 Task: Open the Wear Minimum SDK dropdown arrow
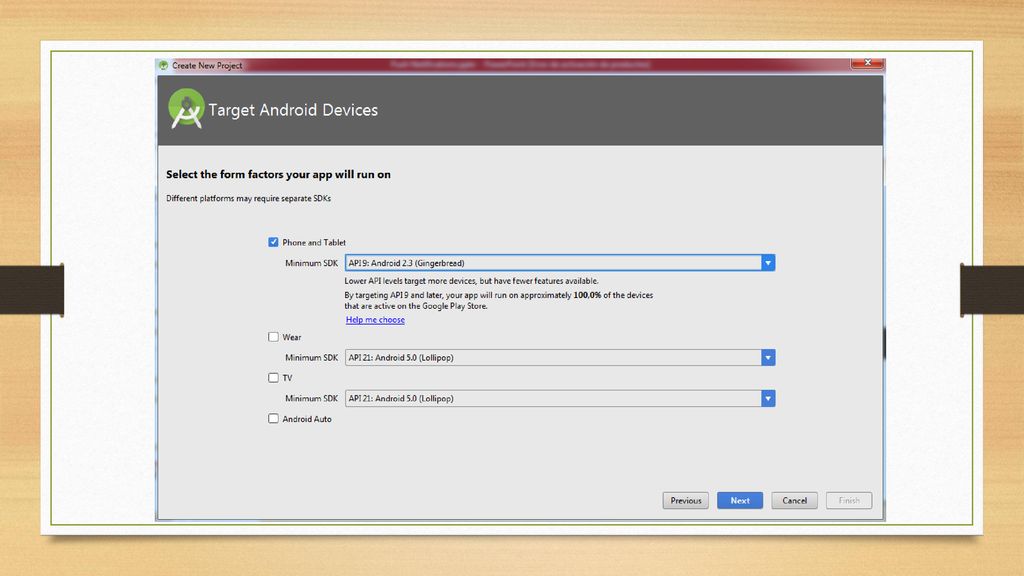(x=768, y=357)
